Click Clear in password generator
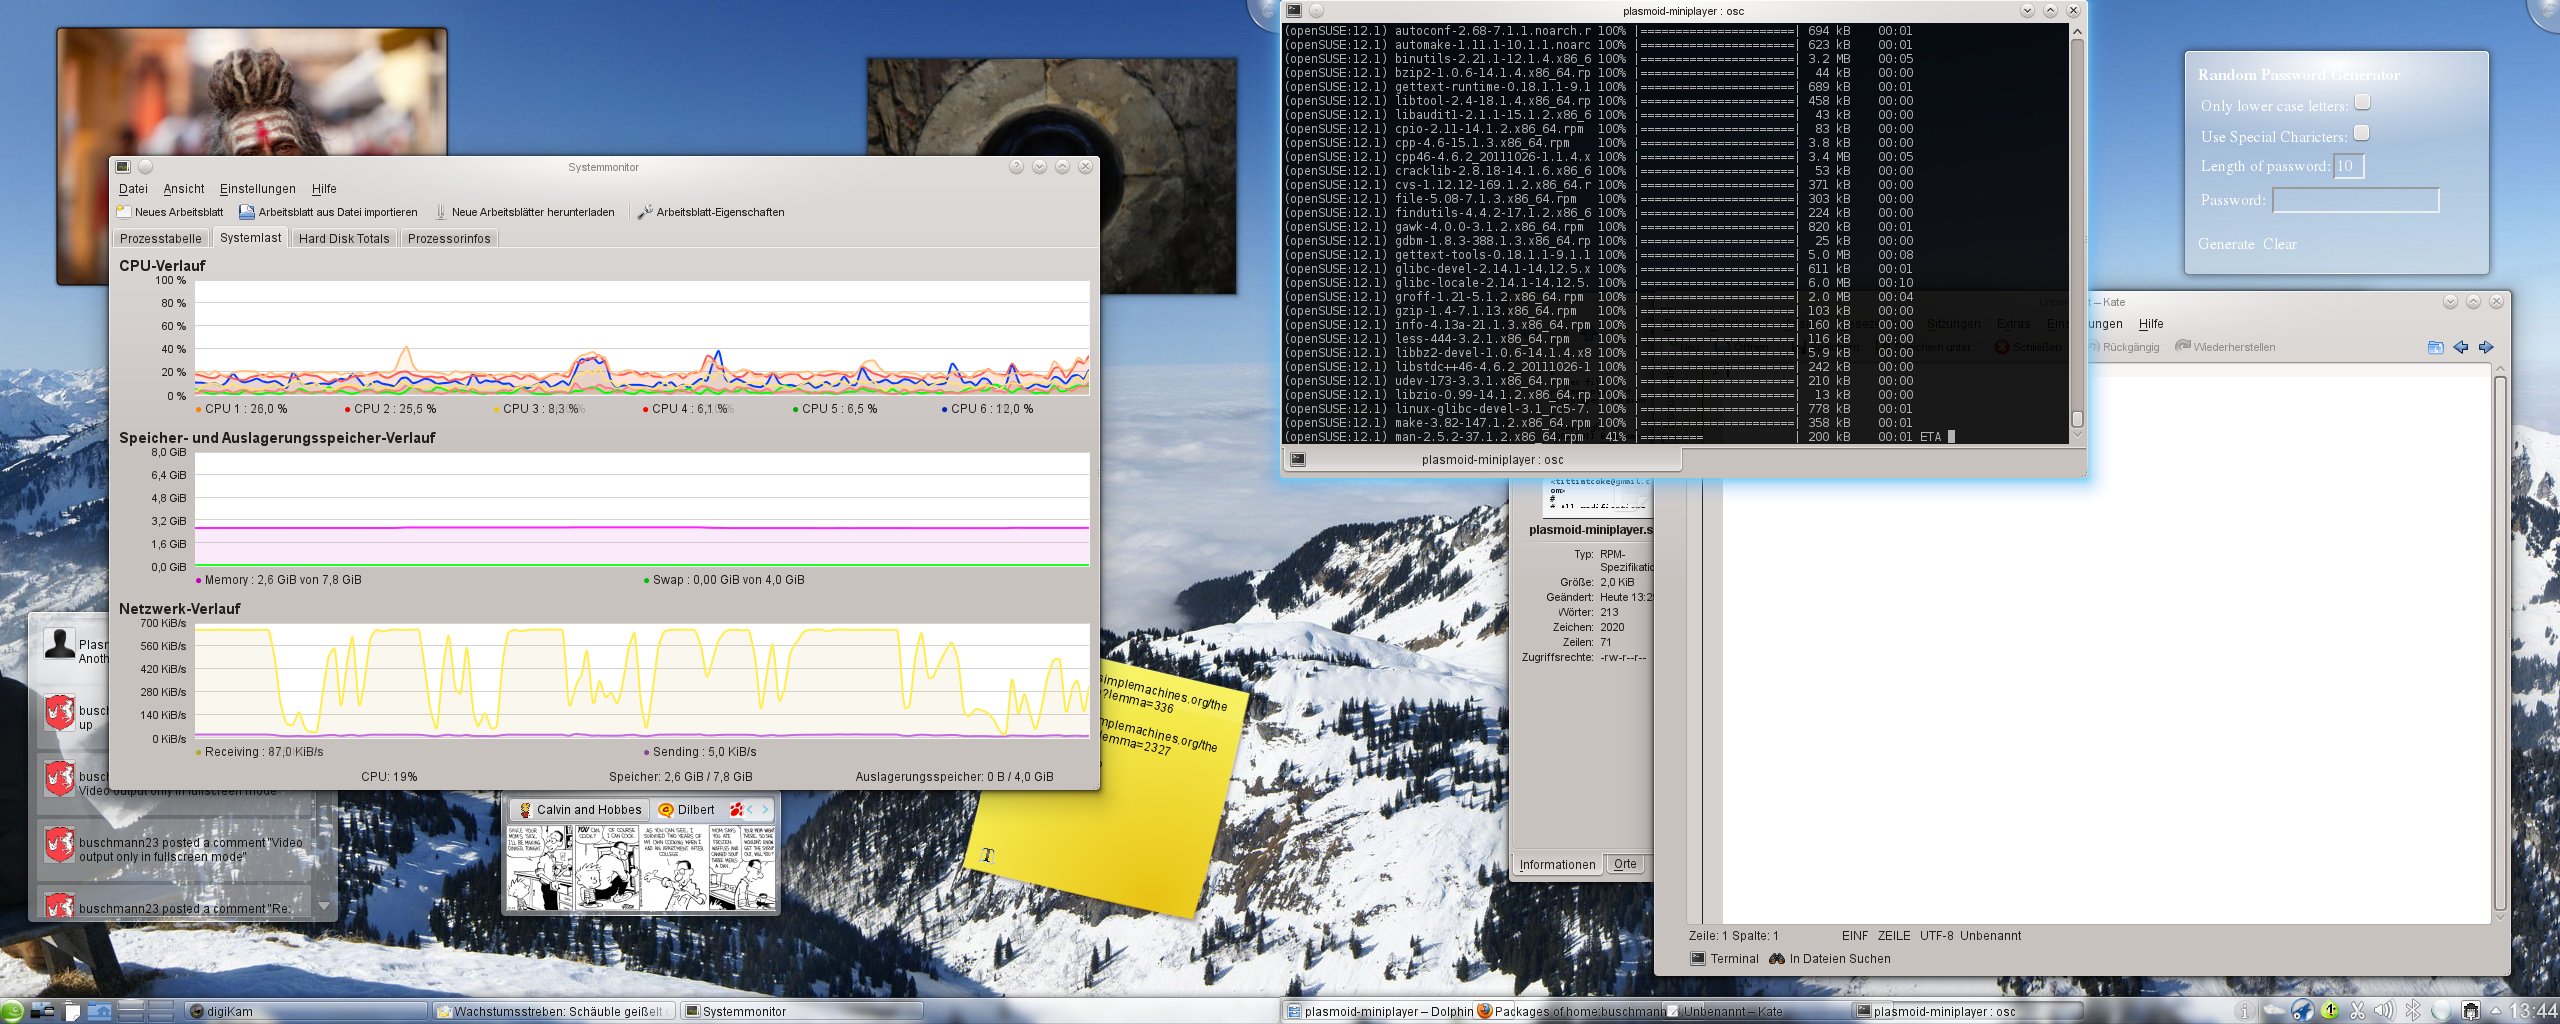 [2280, 244]
